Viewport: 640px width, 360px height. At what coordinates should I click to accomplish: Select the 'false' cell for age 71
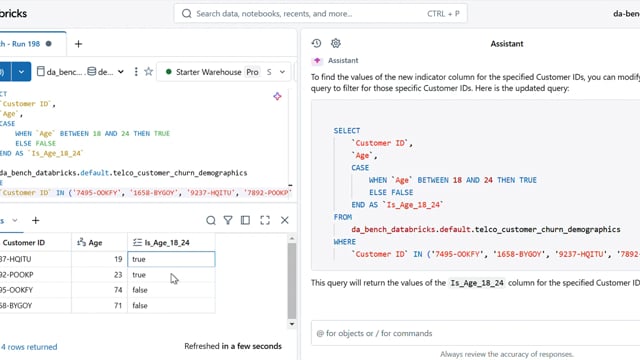pos(171,305)
